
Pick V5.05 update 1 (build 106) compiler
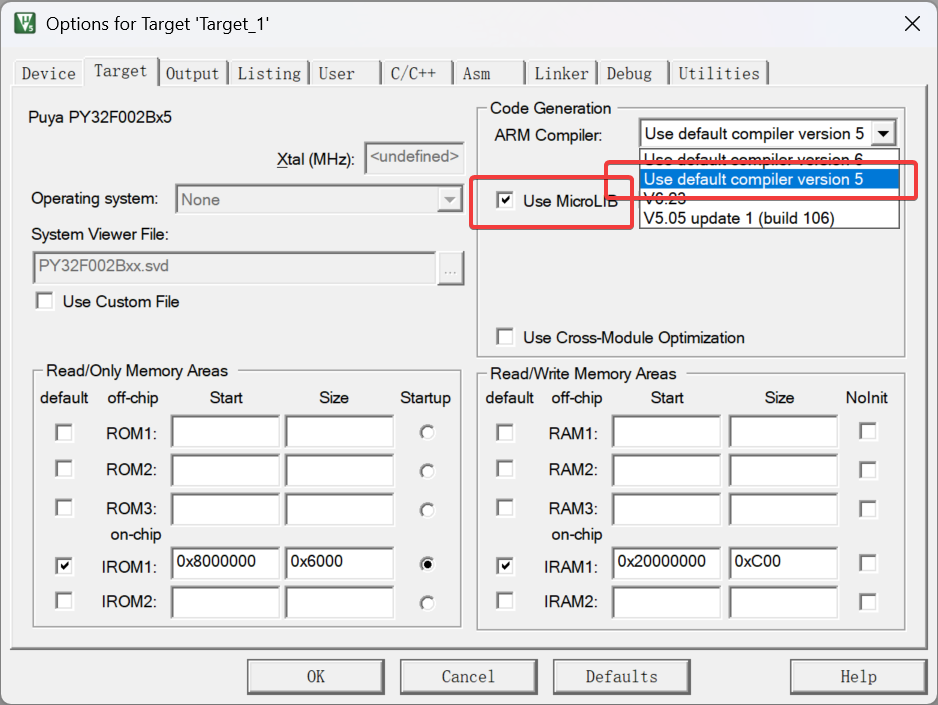point(769,218)
